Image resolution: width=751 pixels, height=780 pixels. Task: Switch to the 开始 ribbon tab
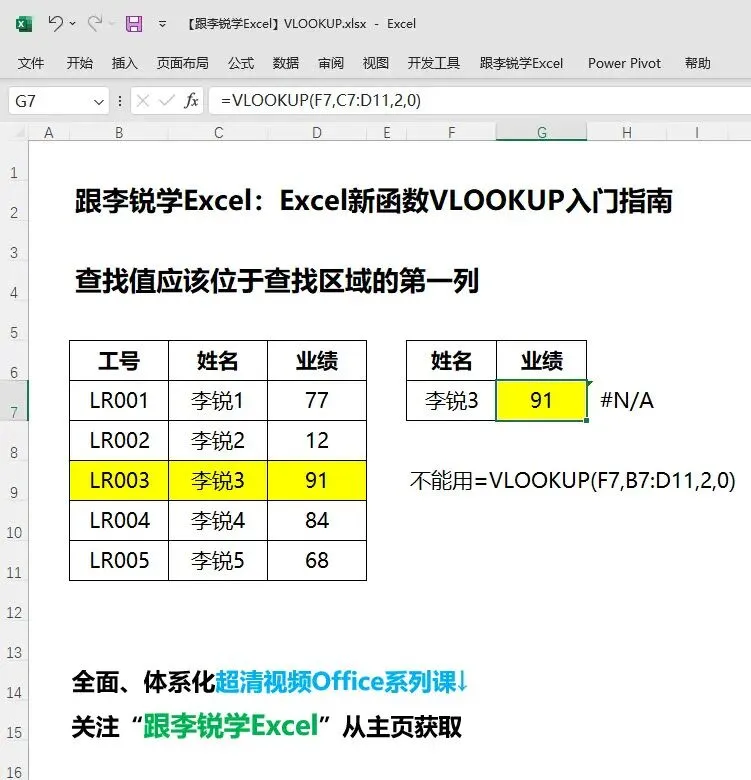(80, 63)
